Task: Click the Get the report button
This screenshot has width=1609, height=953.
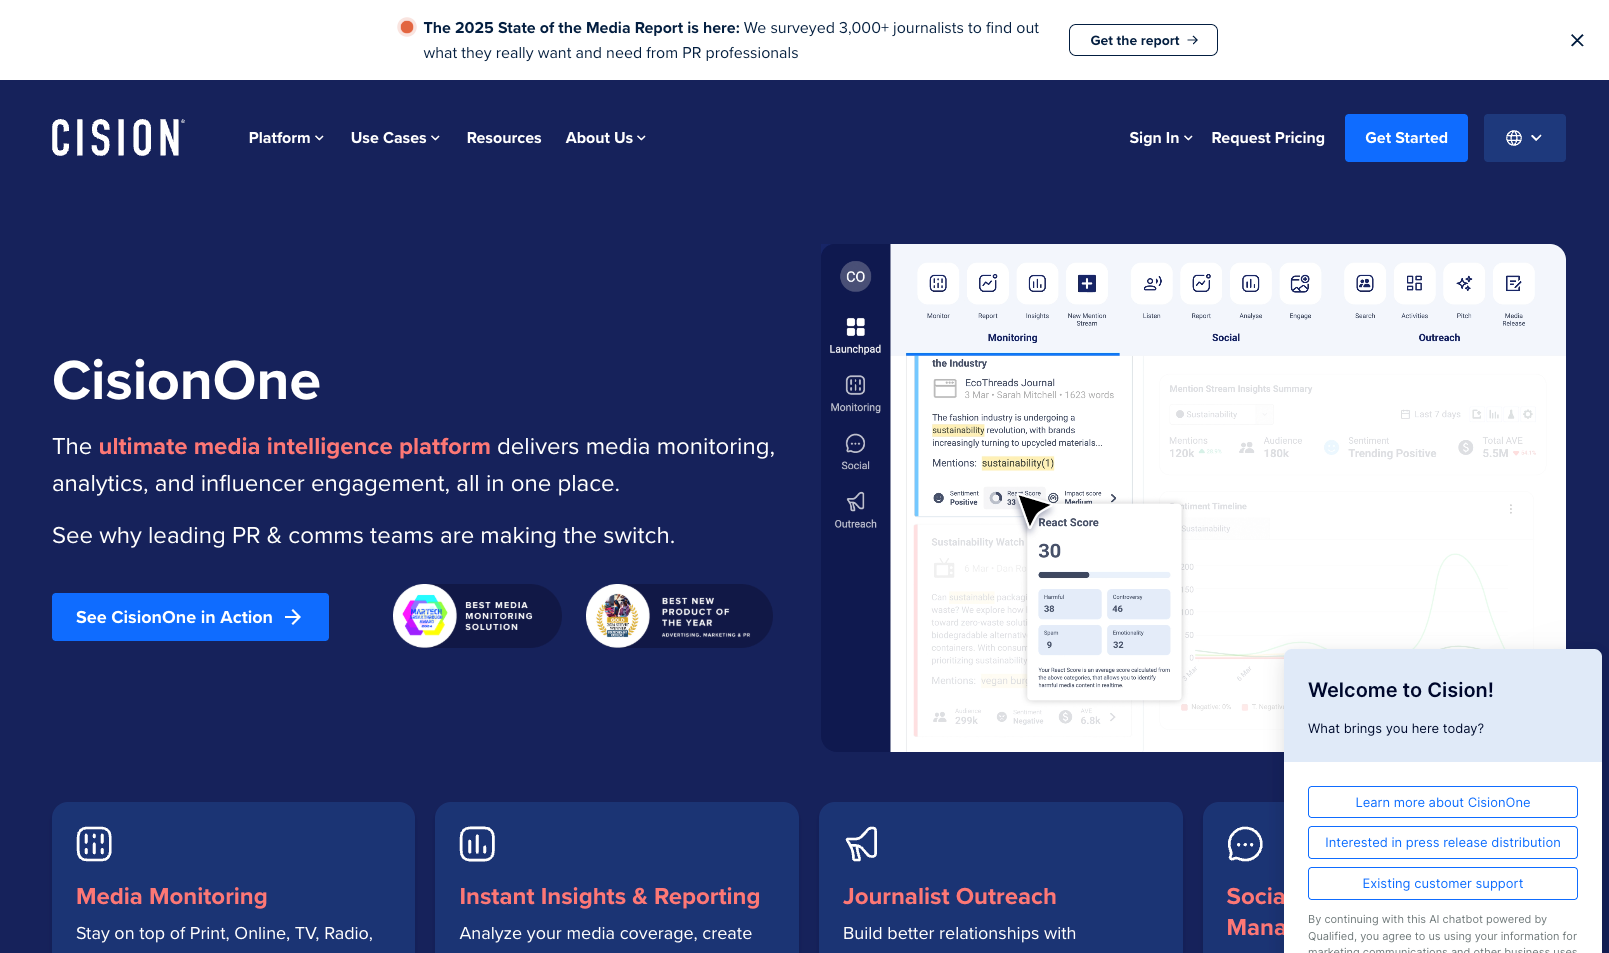Action: pos(1143,40)
